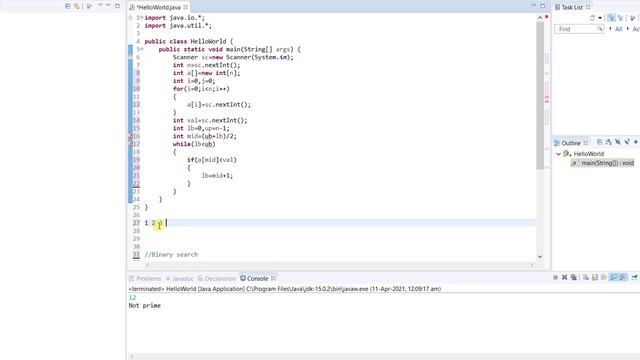
Task: Place cursor on 'public class HelloWorld' line
Action: coord(189,41)
